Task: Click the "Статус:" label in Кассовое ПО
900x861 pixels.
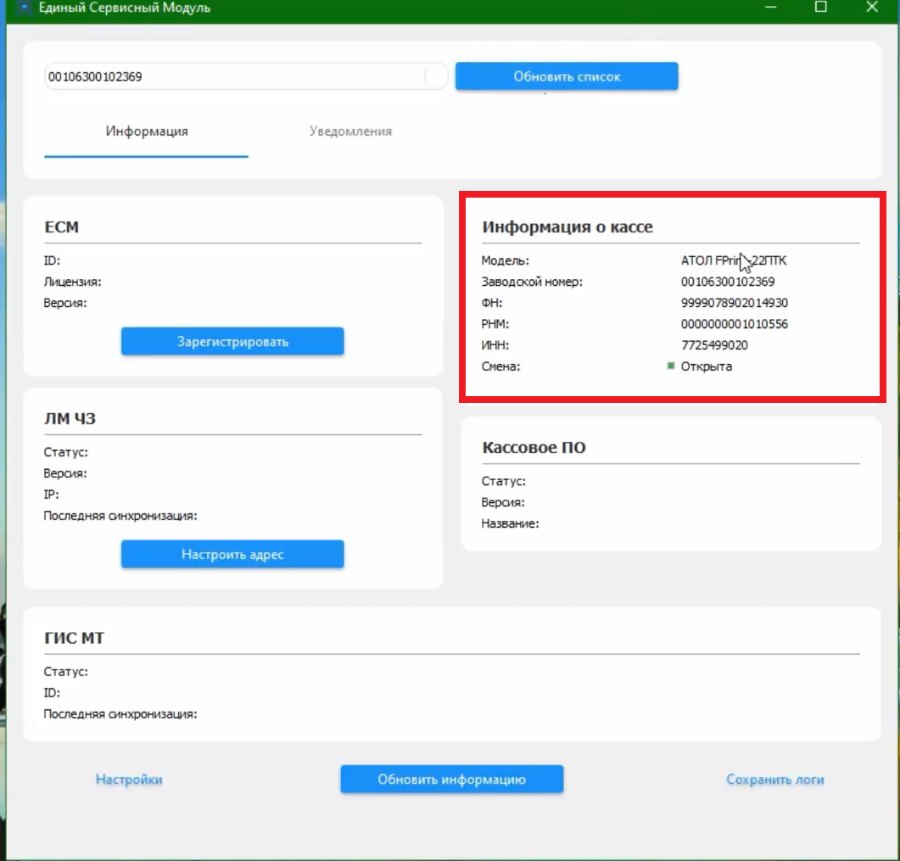Action: (x=503, y=481)
